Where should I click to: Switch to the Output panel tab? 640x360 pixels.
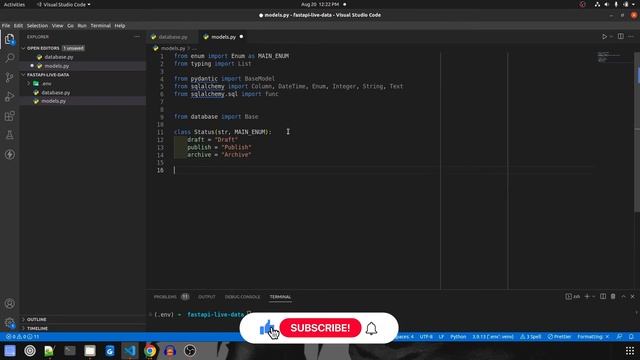click(207, 297)
